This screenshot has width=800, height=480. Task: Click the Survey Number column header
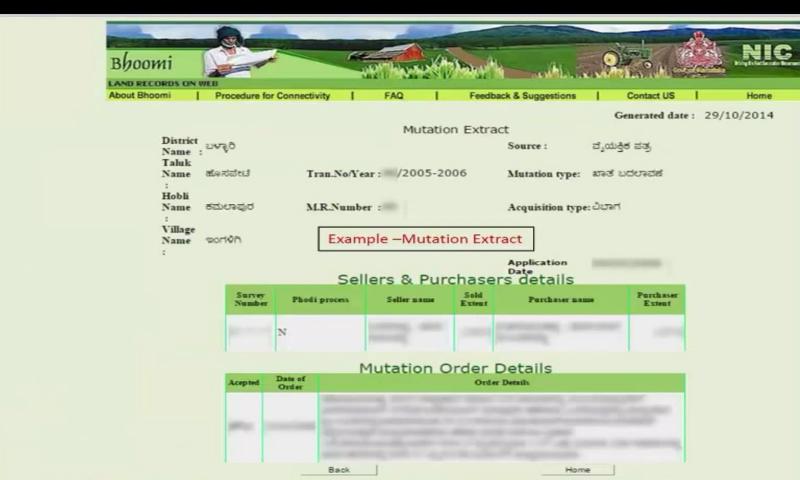click(251, 299)
